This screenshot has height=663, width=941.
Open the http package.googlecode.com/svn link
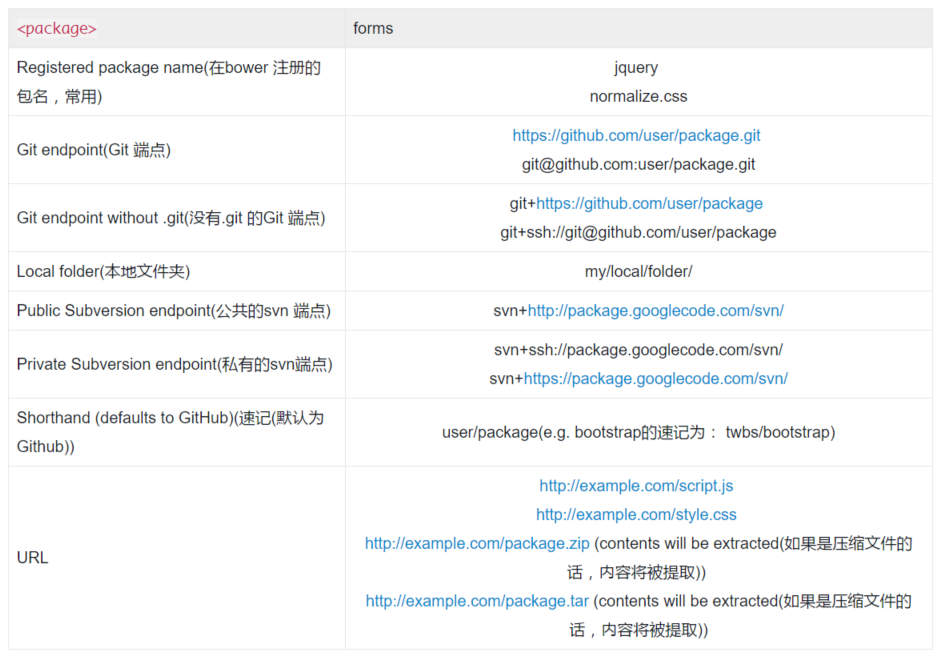click(655, 310)
